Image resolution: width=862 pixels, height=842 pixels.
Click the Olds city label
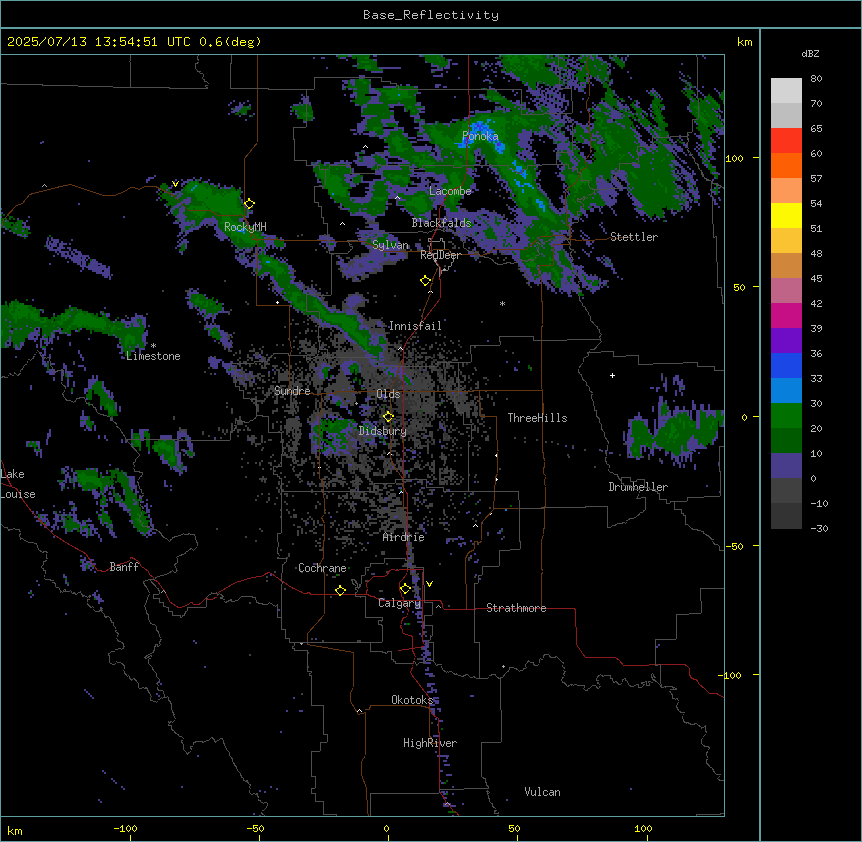coord(388,394)
